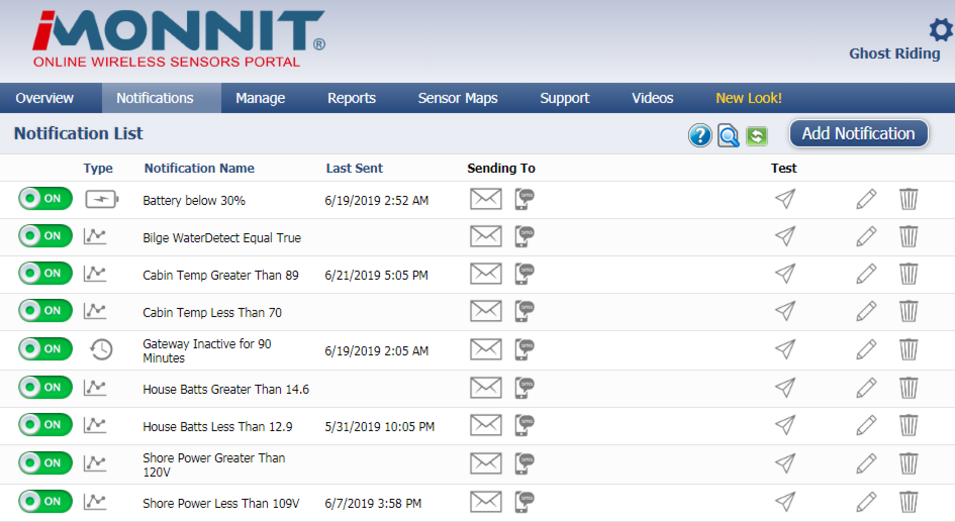Edit the Battery below 30% notification
Screen dimensions: 955x522
pos(866,199)
